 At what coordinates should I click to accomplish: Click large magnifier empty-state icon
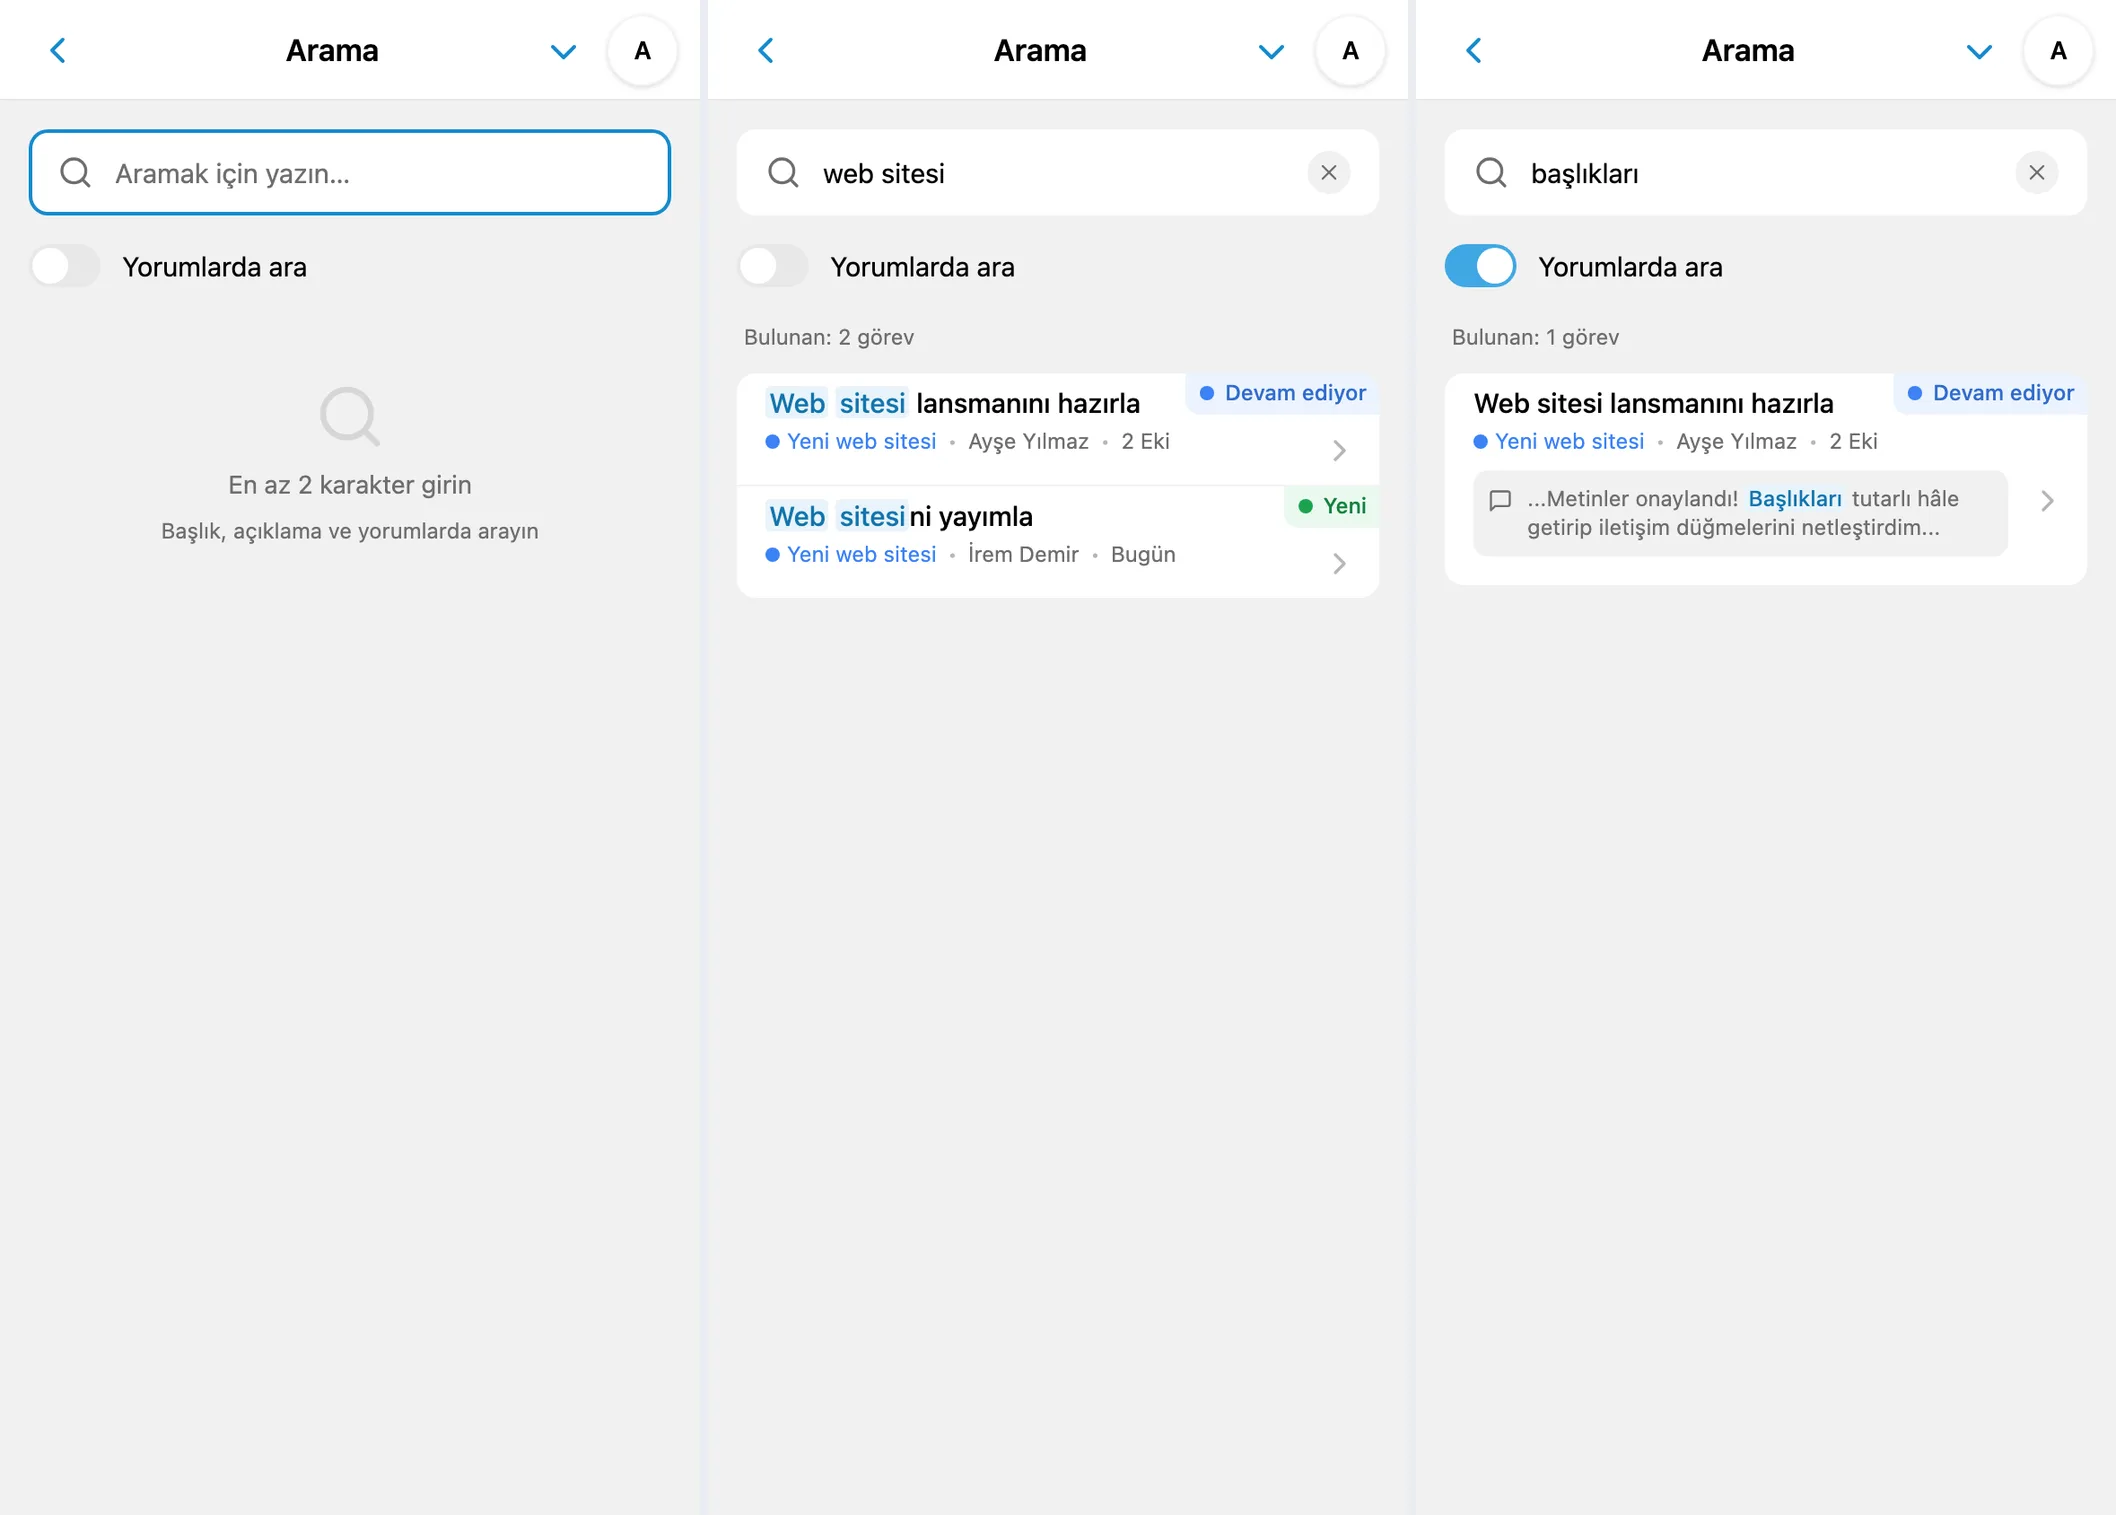350,416
